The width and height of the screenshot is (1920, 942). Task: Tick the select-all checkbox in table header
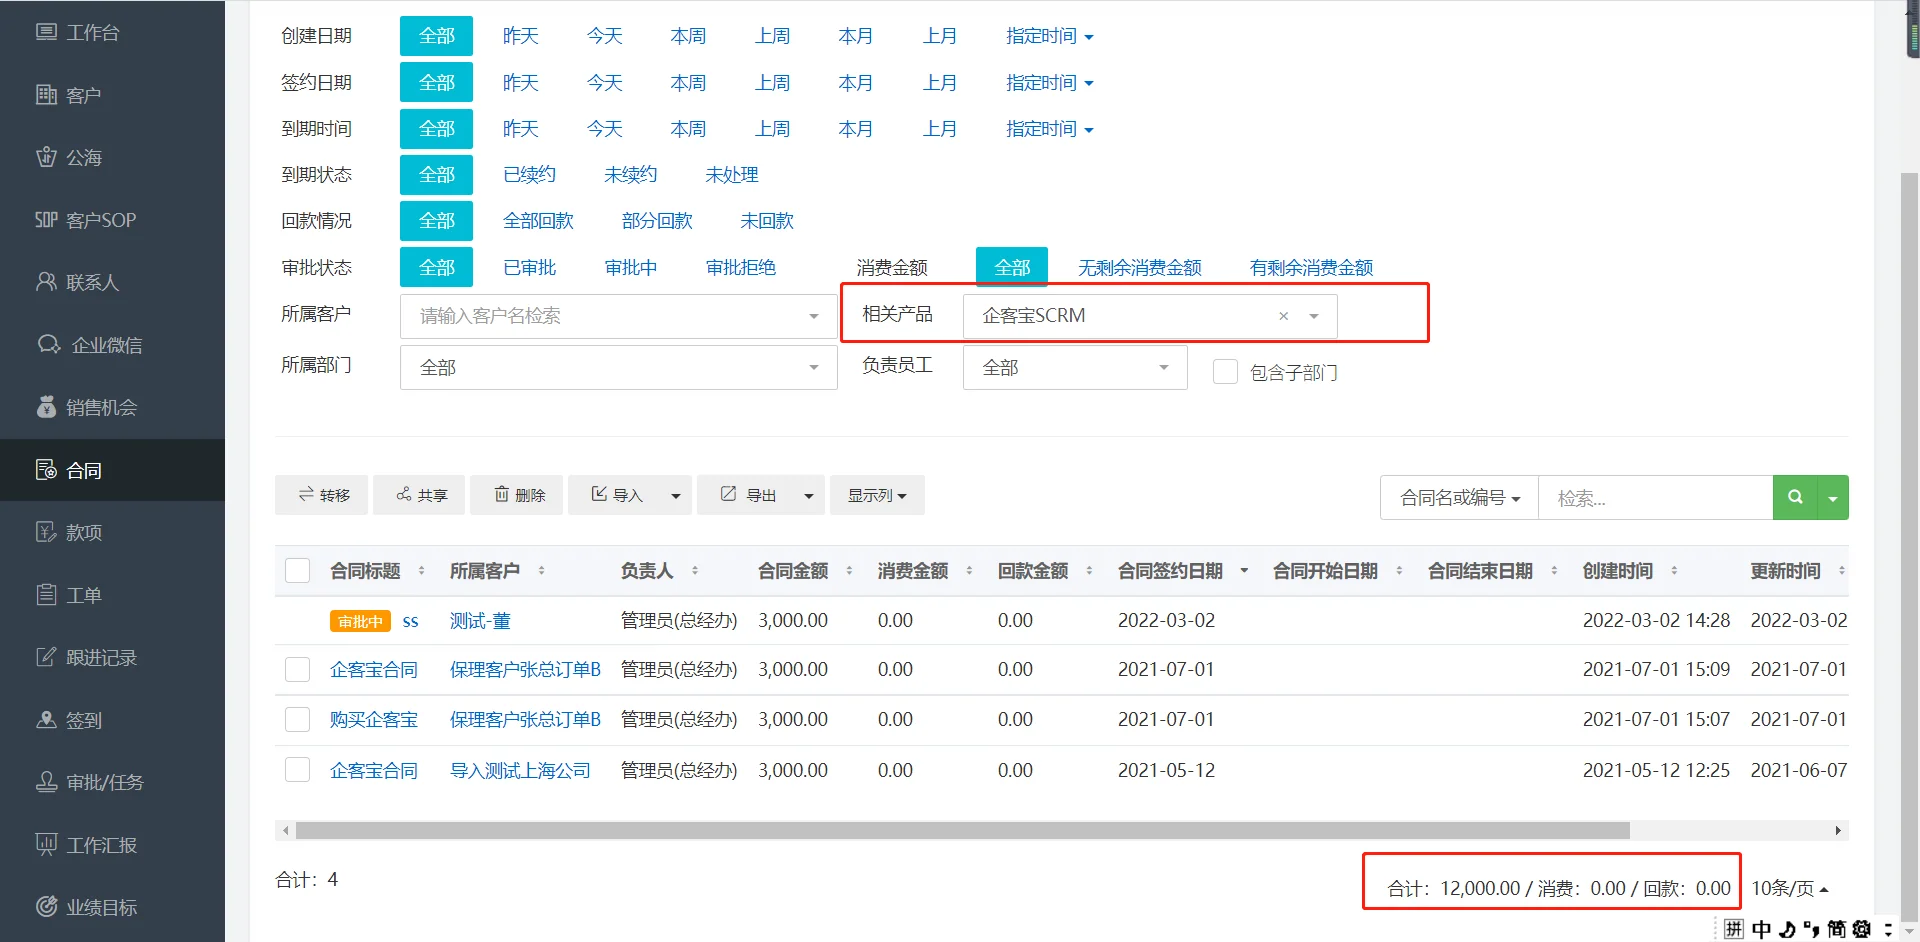[x=298, y=571]
